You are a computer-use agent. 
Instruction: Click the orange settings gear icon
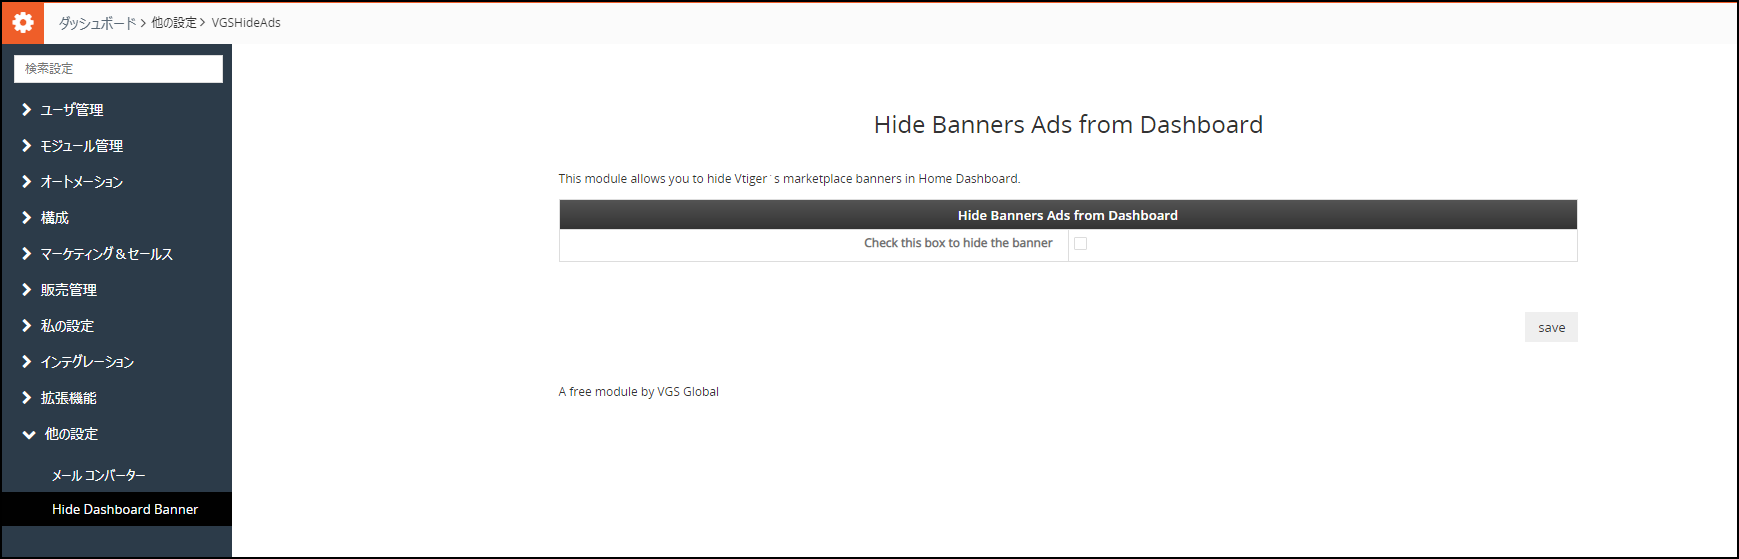click(x=22, y=22)
